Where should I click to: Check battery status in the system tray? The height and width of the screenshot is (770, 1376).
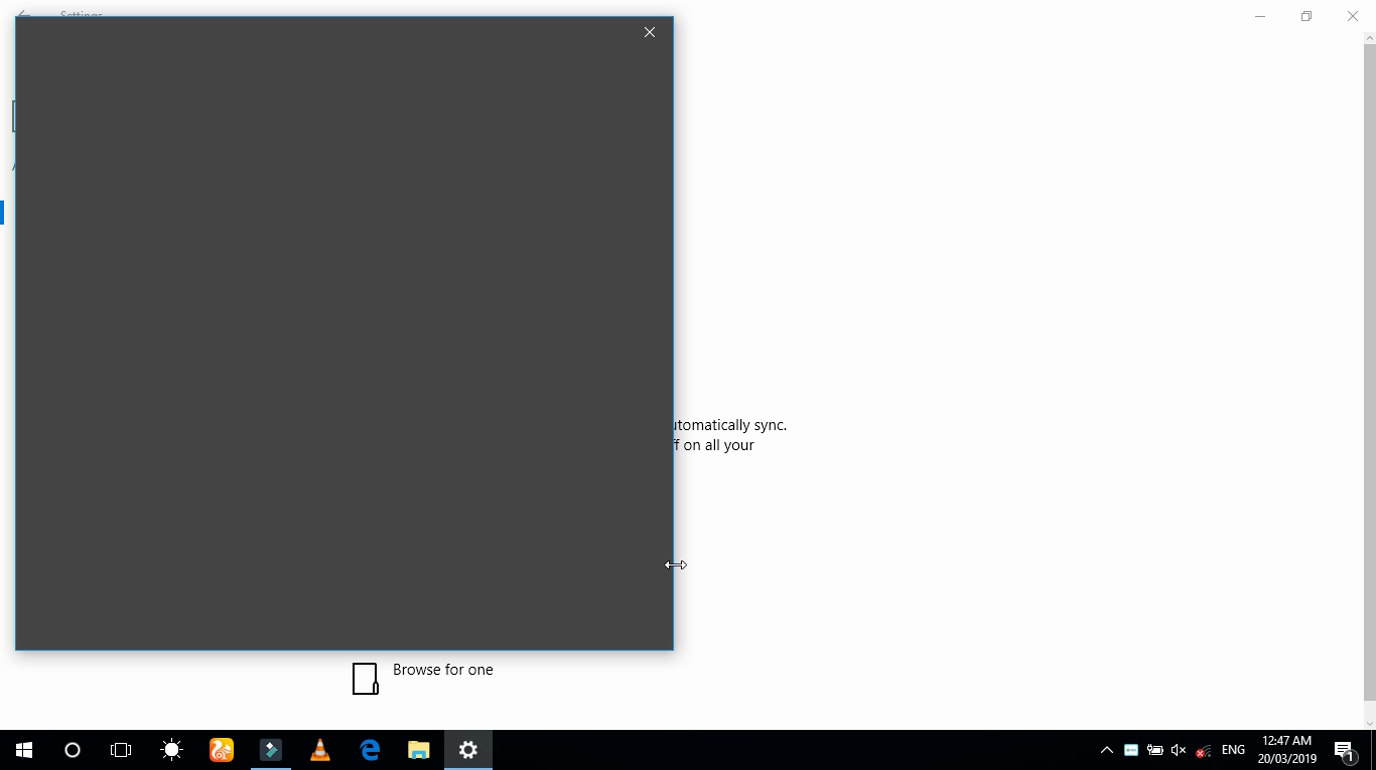(x=1155, y=749)
